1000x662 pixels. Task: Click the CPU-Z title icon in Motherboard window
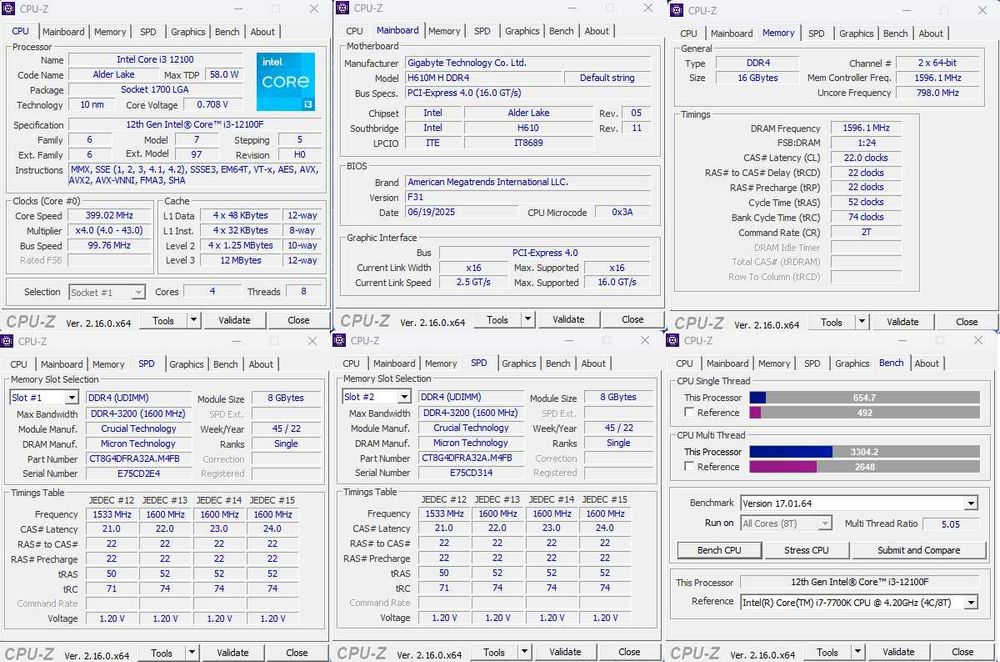tap(342, 8)
